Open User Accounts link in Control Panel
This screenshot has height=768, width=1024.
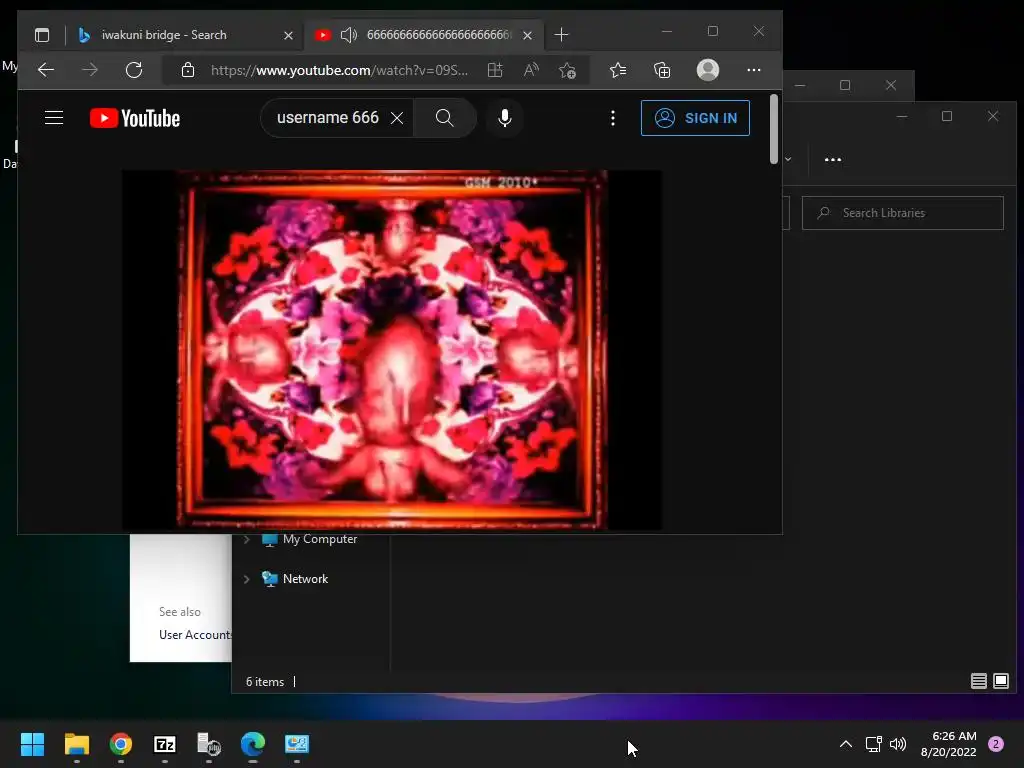tap(195, 635)
